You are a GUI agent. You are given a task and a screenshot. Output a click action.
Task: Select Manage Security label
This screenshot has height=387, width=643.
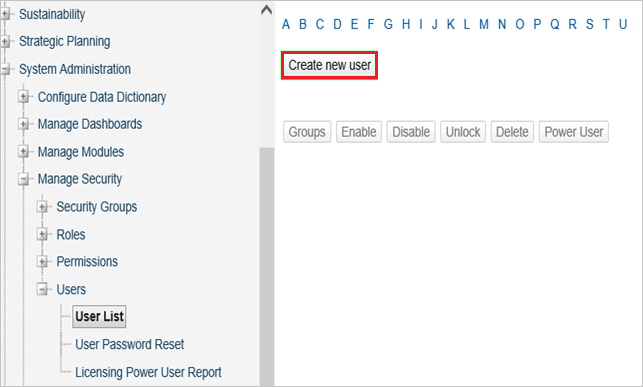pos(80,179)
